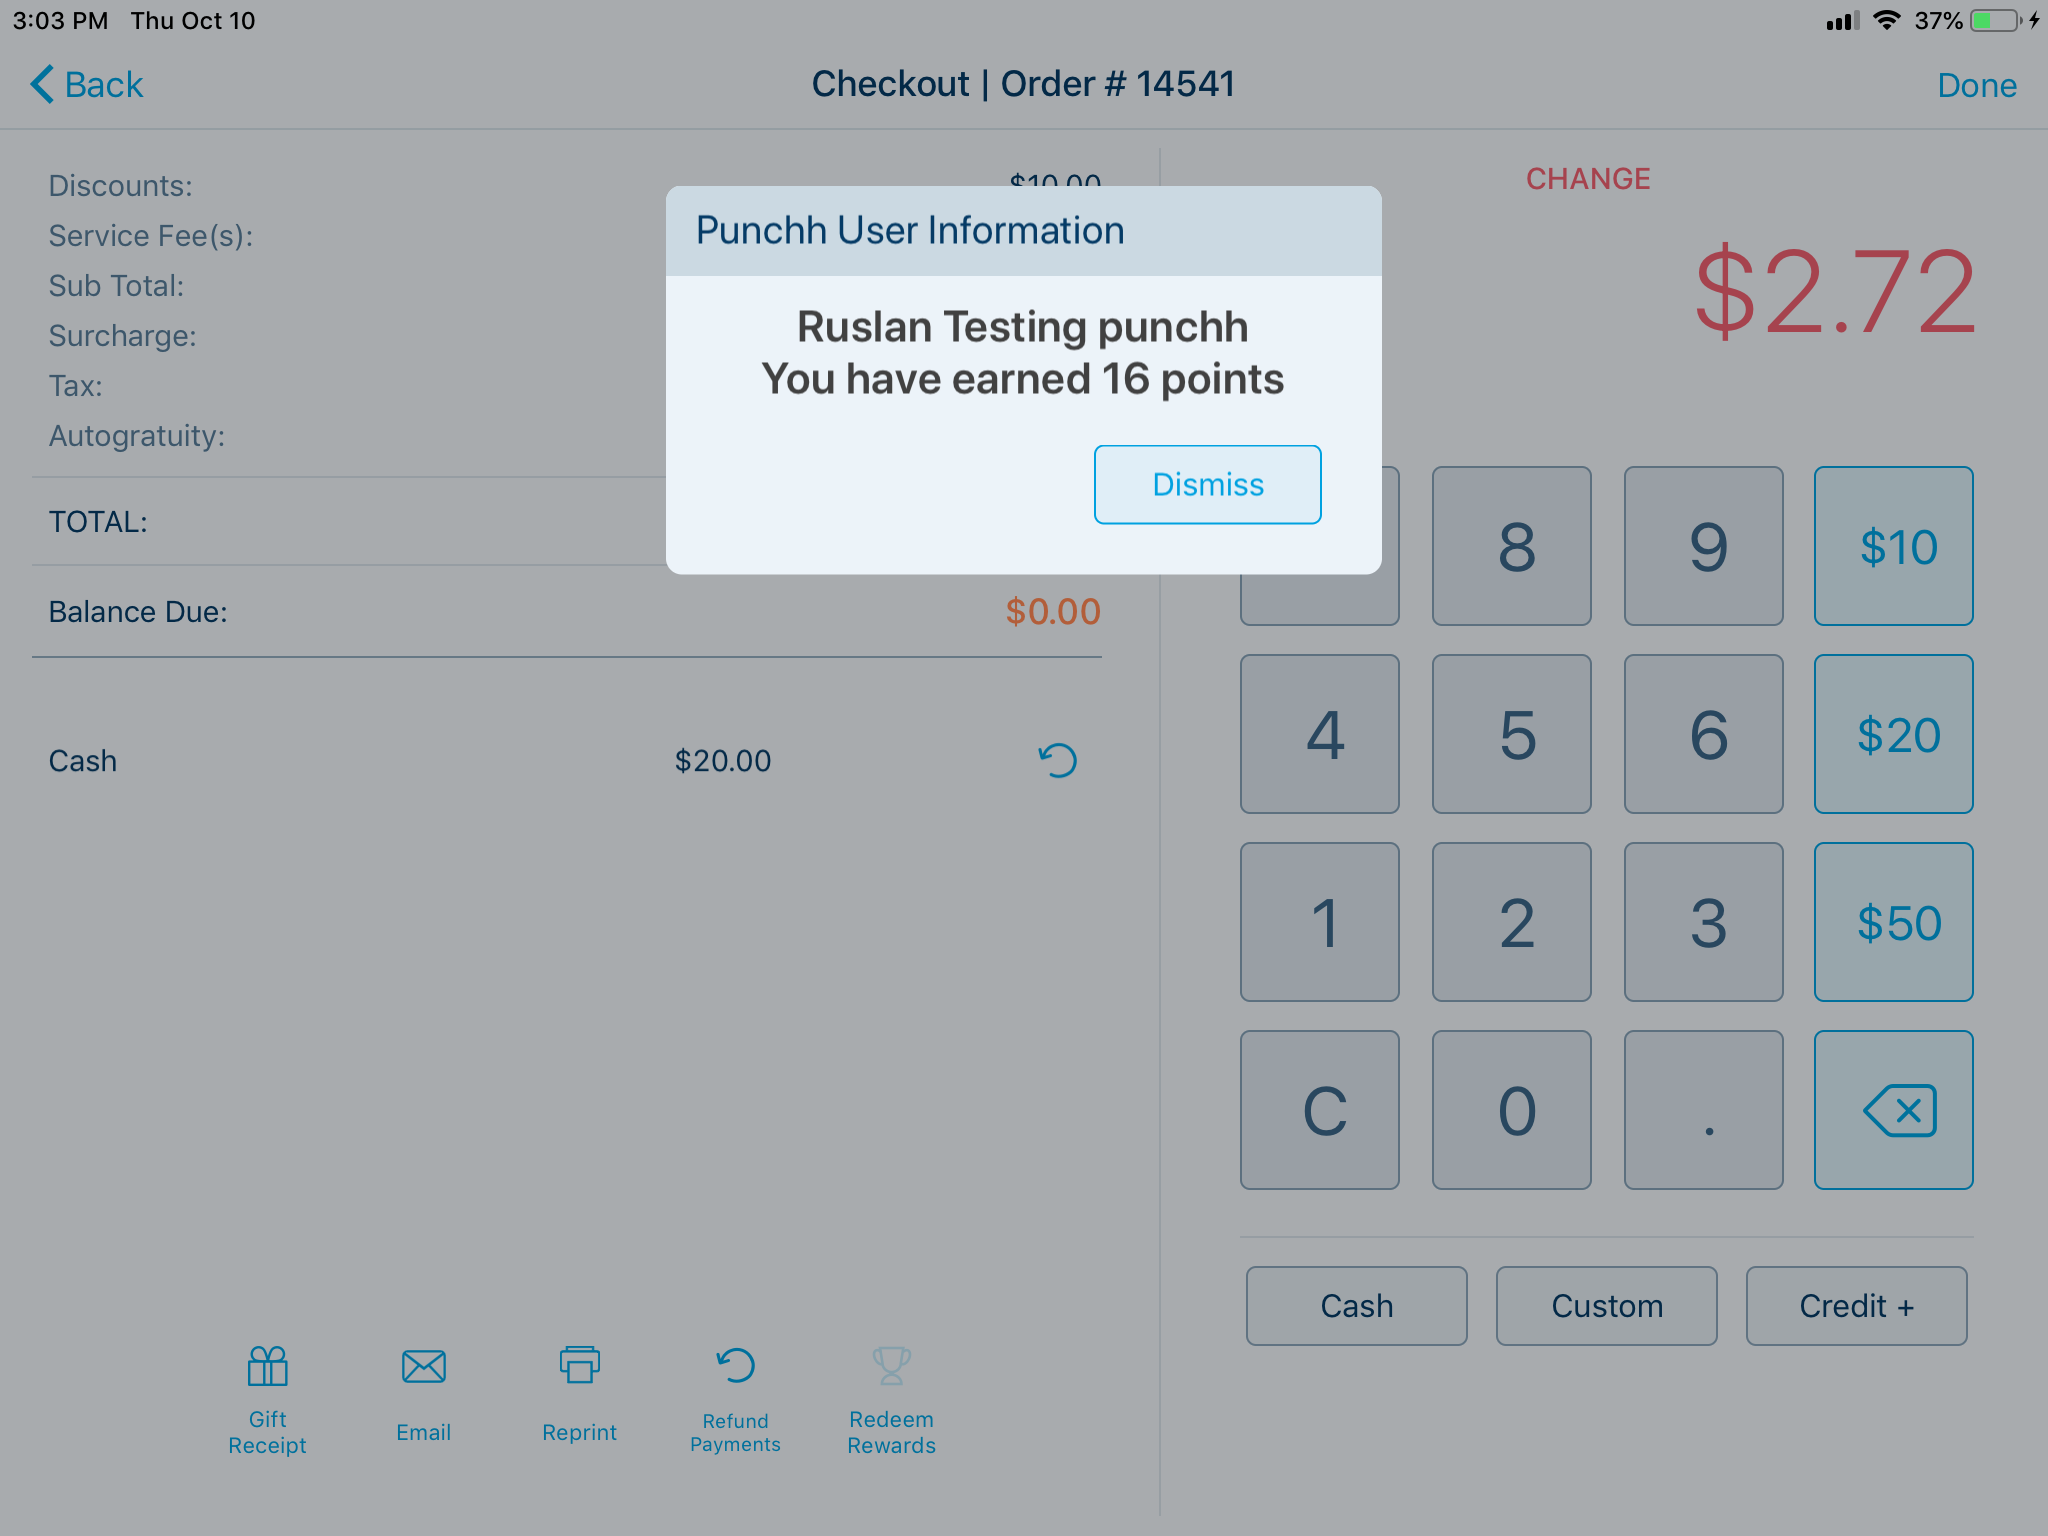Tap the $20 quick amount key

[x=1893, y=735]
